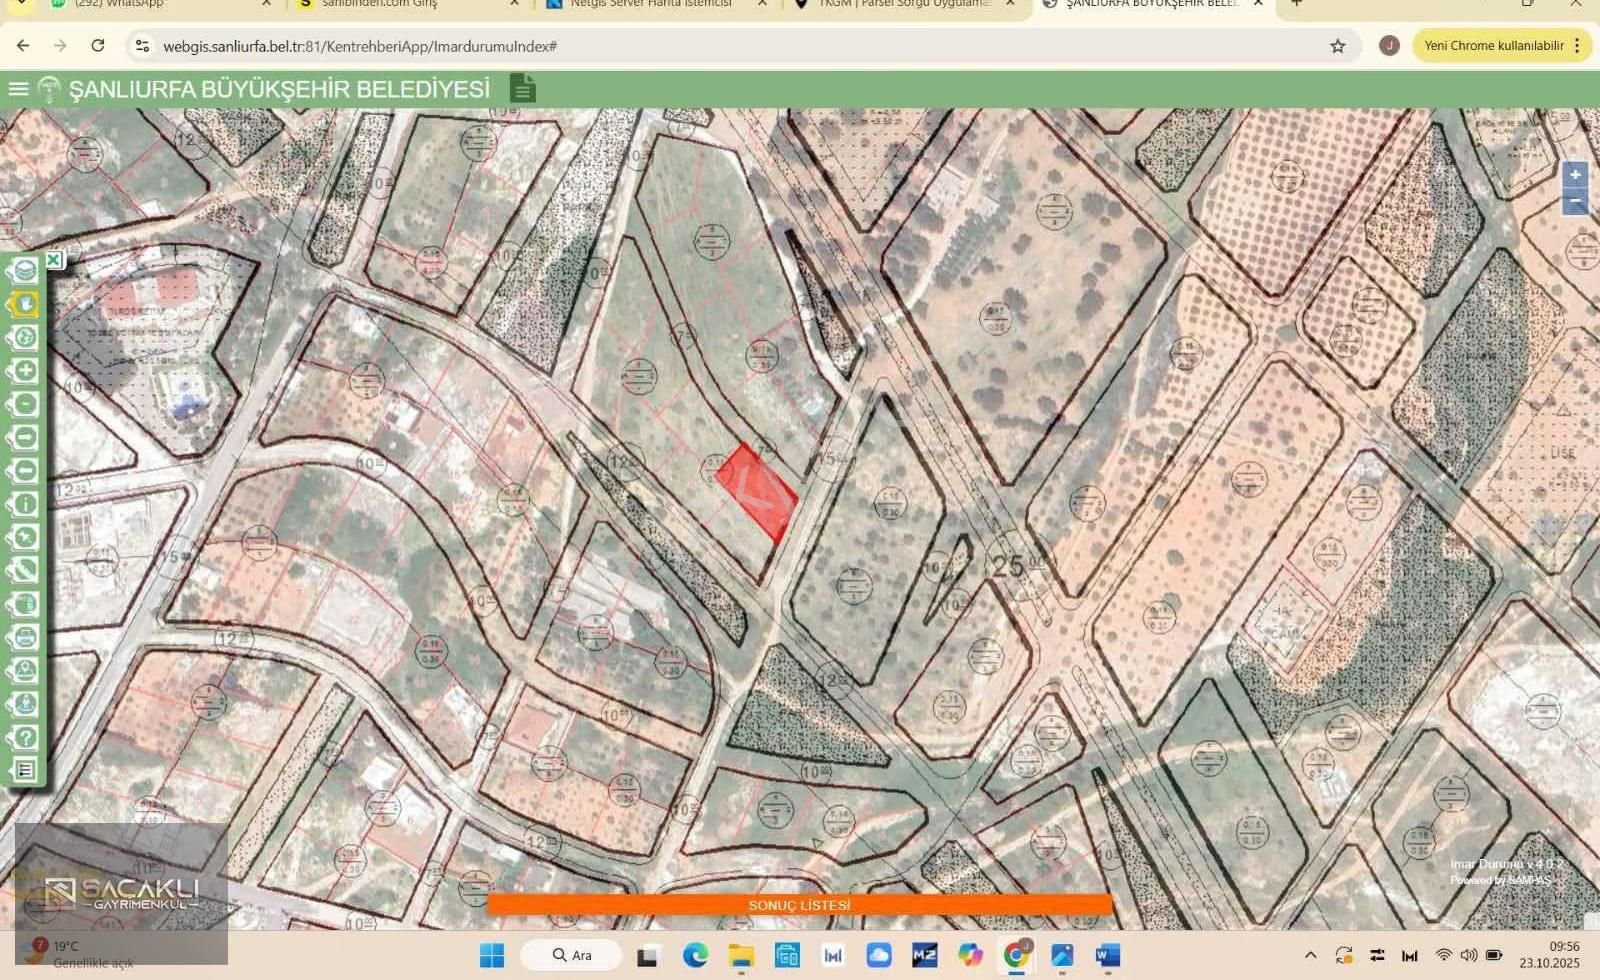Click the Yeni Chrome kullanılabilir button
Image resolution: width=1600 pixels, height=980 pixels.
tap(1493, 46)
